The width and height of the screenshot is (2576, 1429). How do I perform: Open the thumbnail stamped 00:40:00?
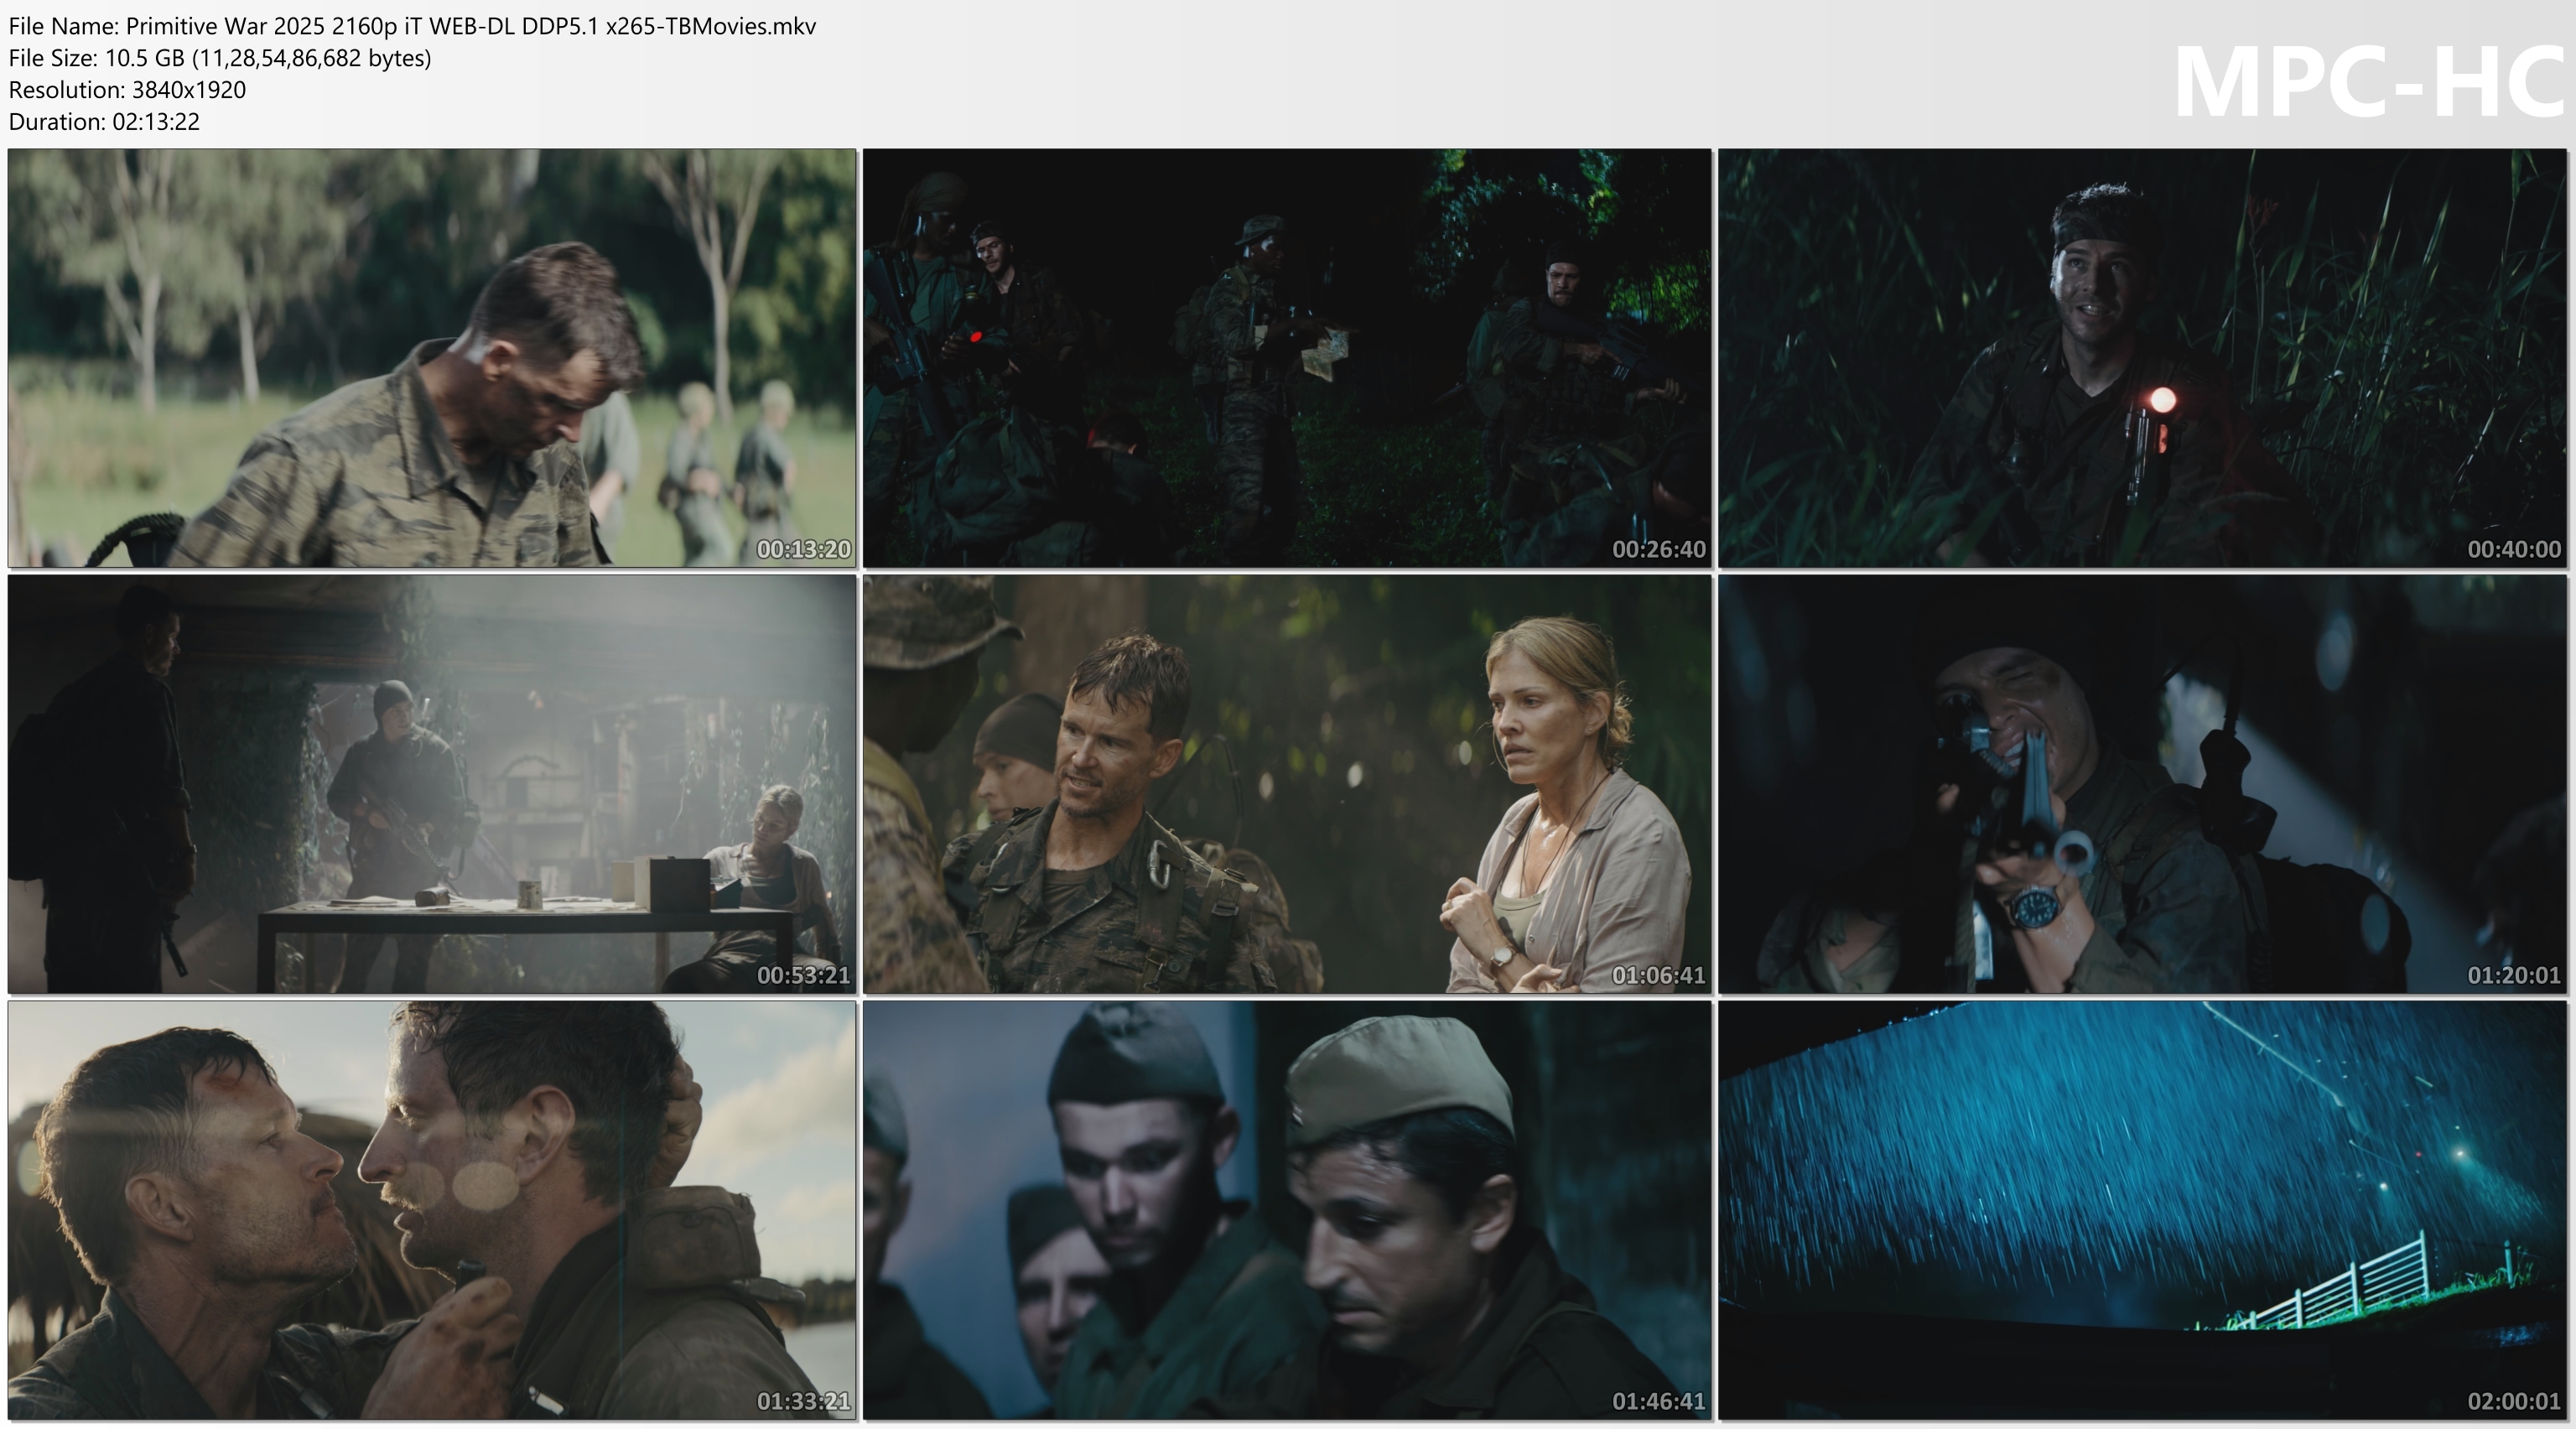pos(2142,358)
